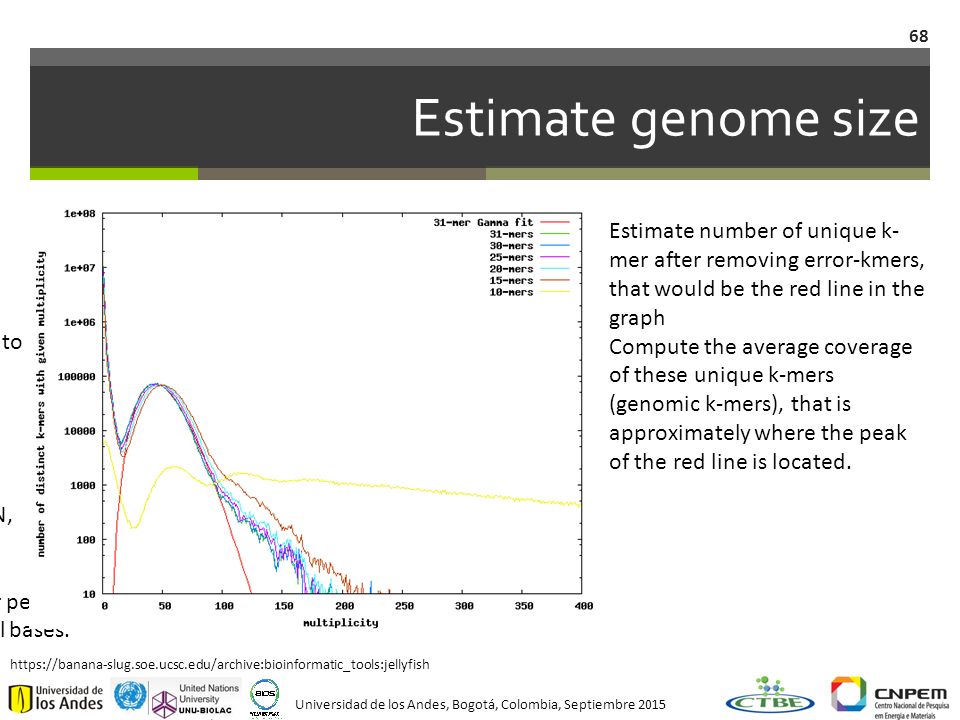Click the United Nations emblem icon
The height and width of the screenshot is (720, 960).
pyautogui.click(x=130, y=696)
